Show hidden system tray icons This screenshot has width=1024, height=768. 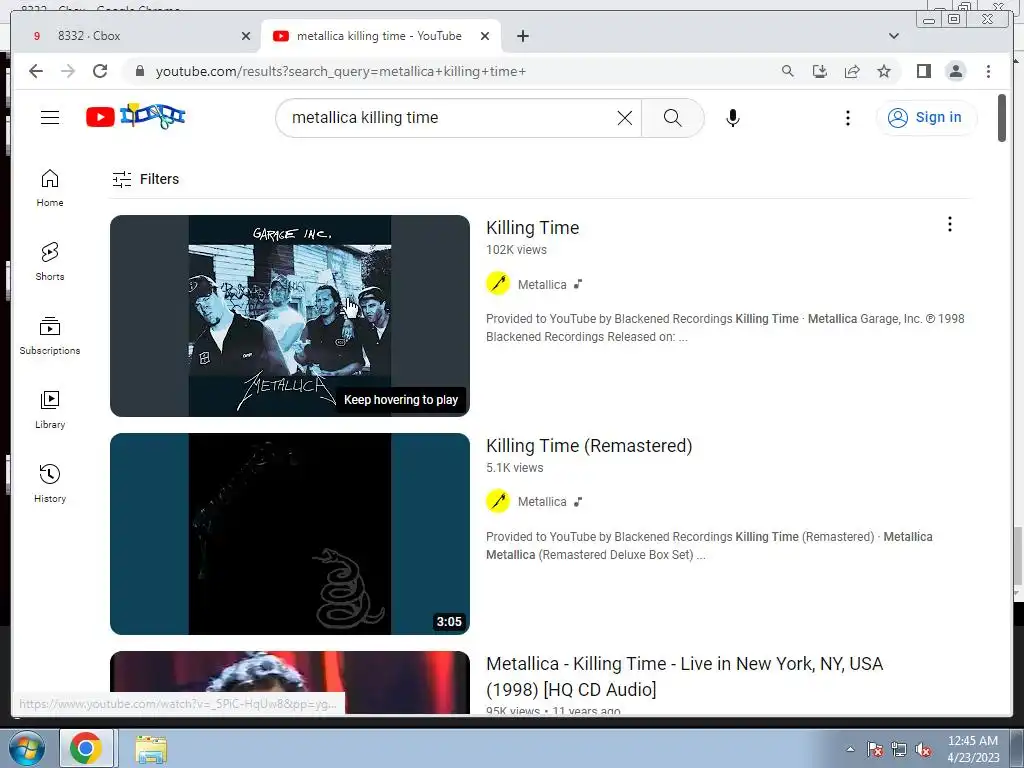pos(850,749)
